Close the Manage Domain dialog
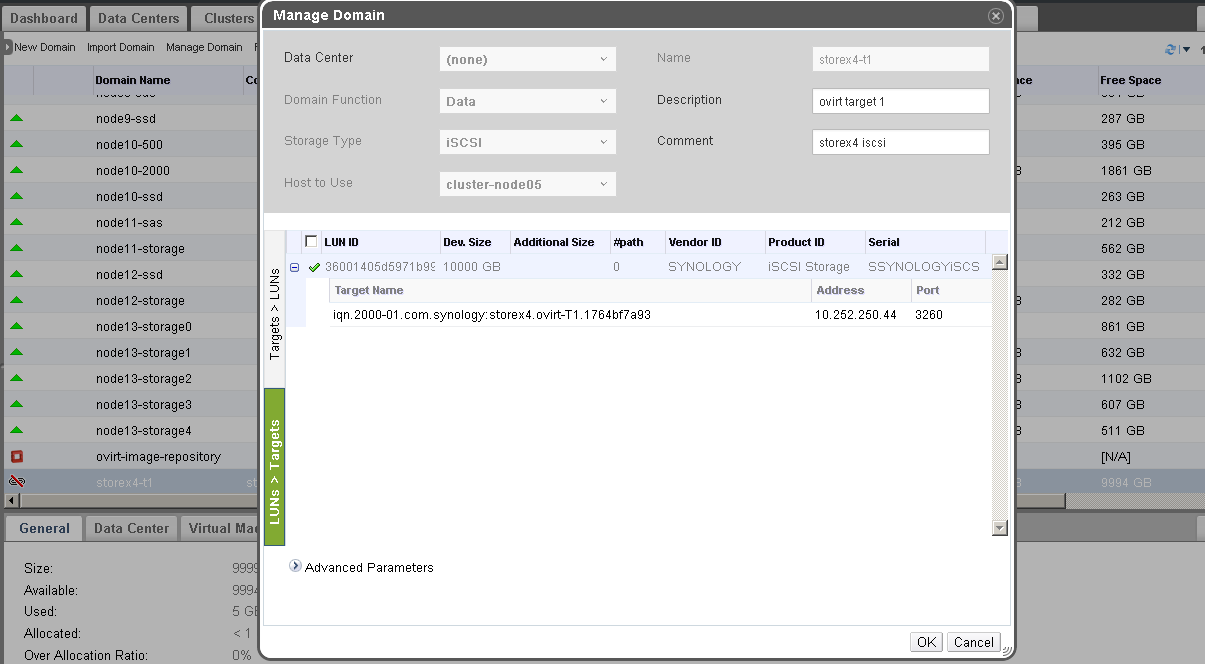The image size is (1205, 664). 995,16
